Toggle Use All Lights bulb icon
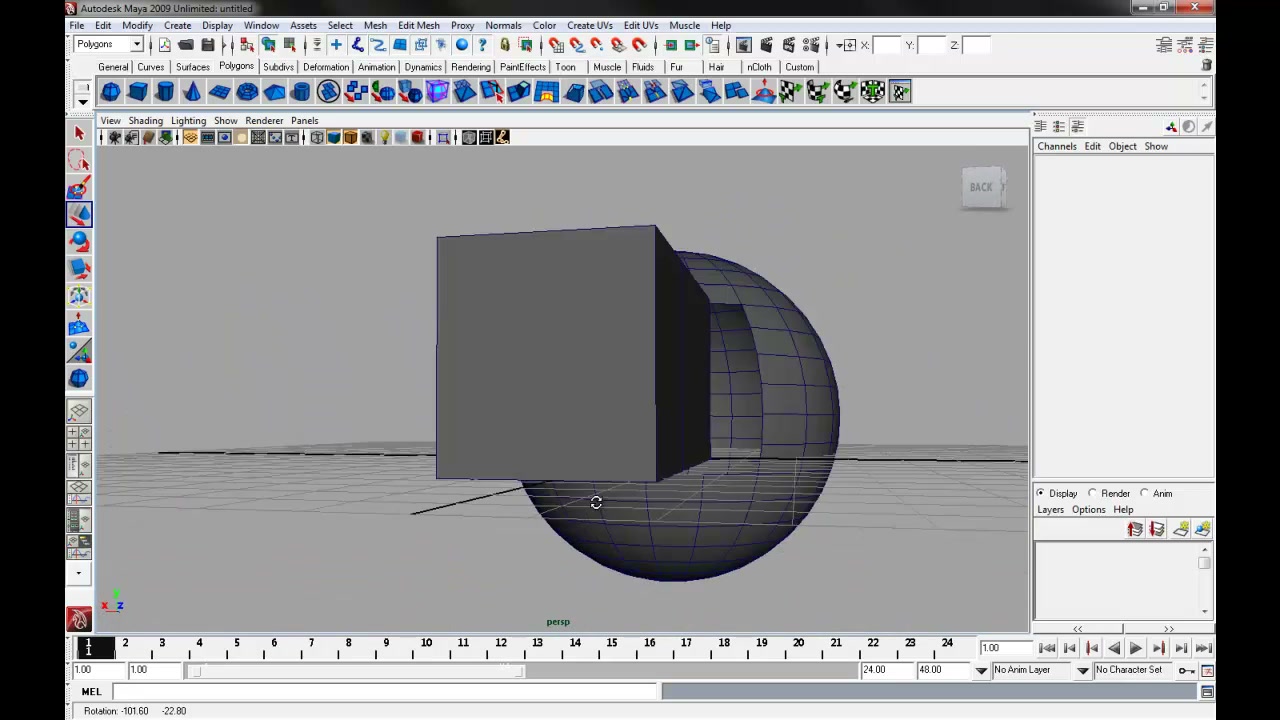 (384, 138)
